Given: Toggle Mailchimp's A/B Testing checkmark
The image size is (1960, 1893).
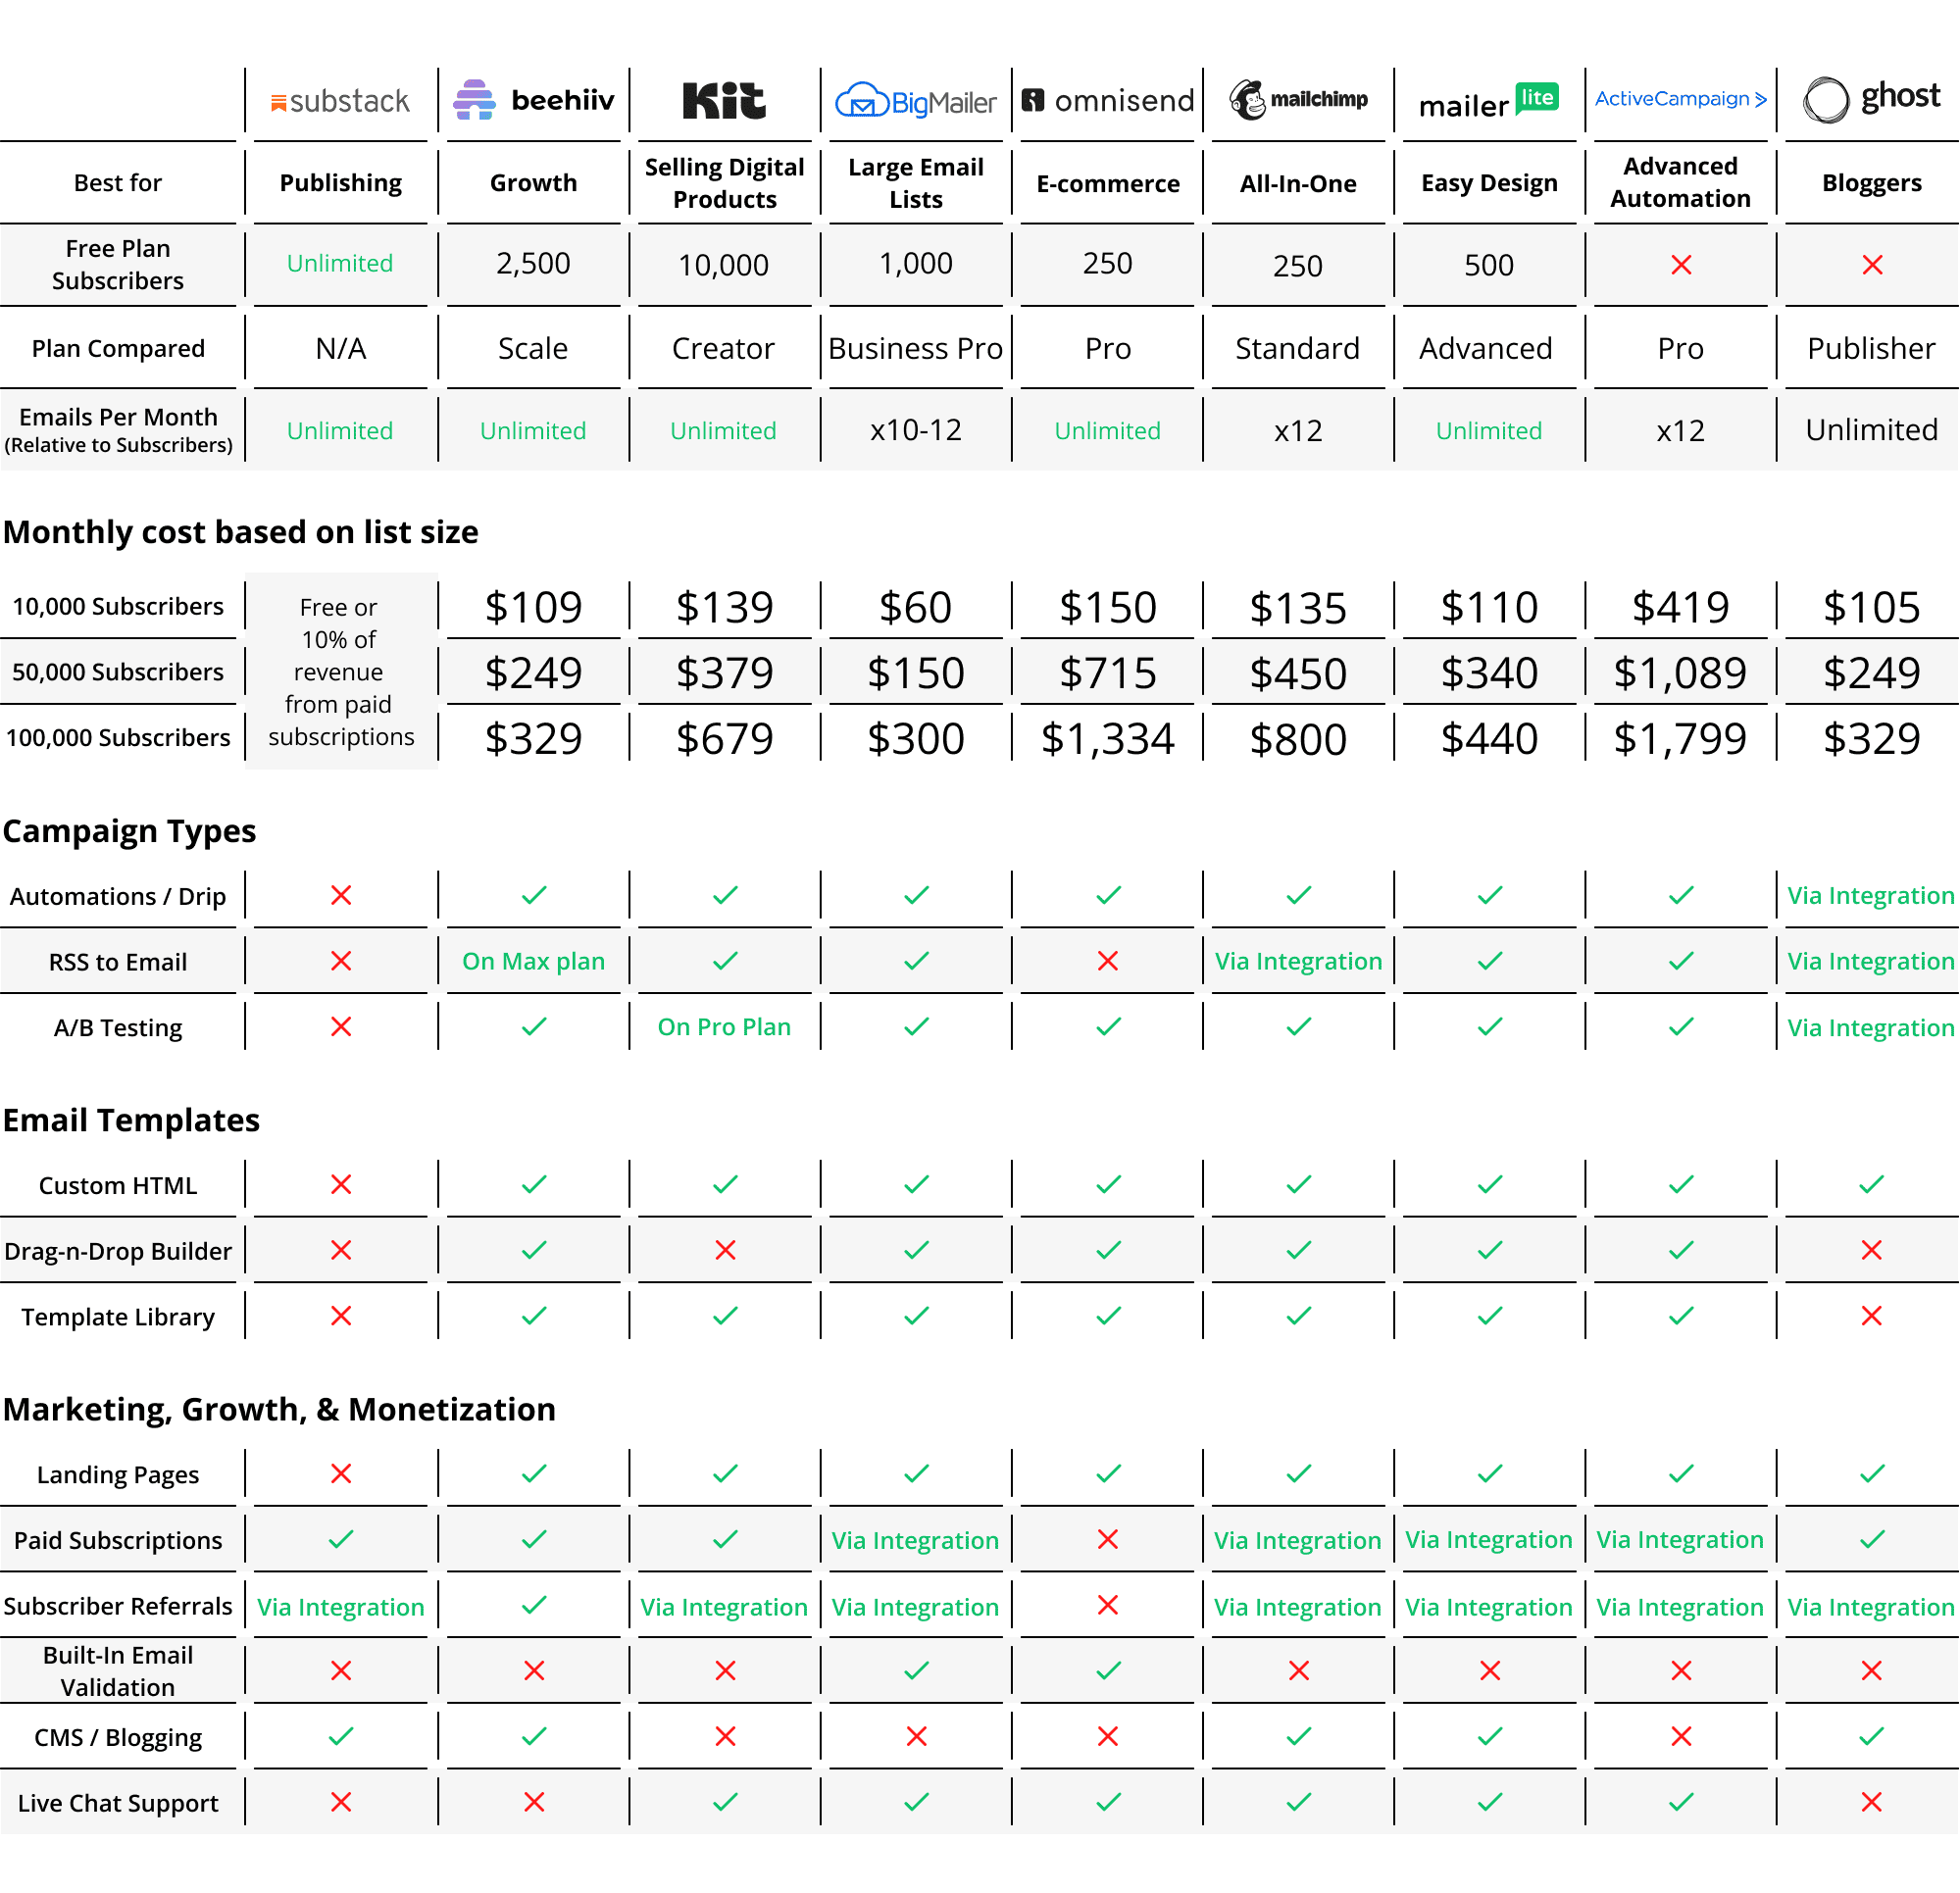Looking at the screenshot, I should 1297,1027.
